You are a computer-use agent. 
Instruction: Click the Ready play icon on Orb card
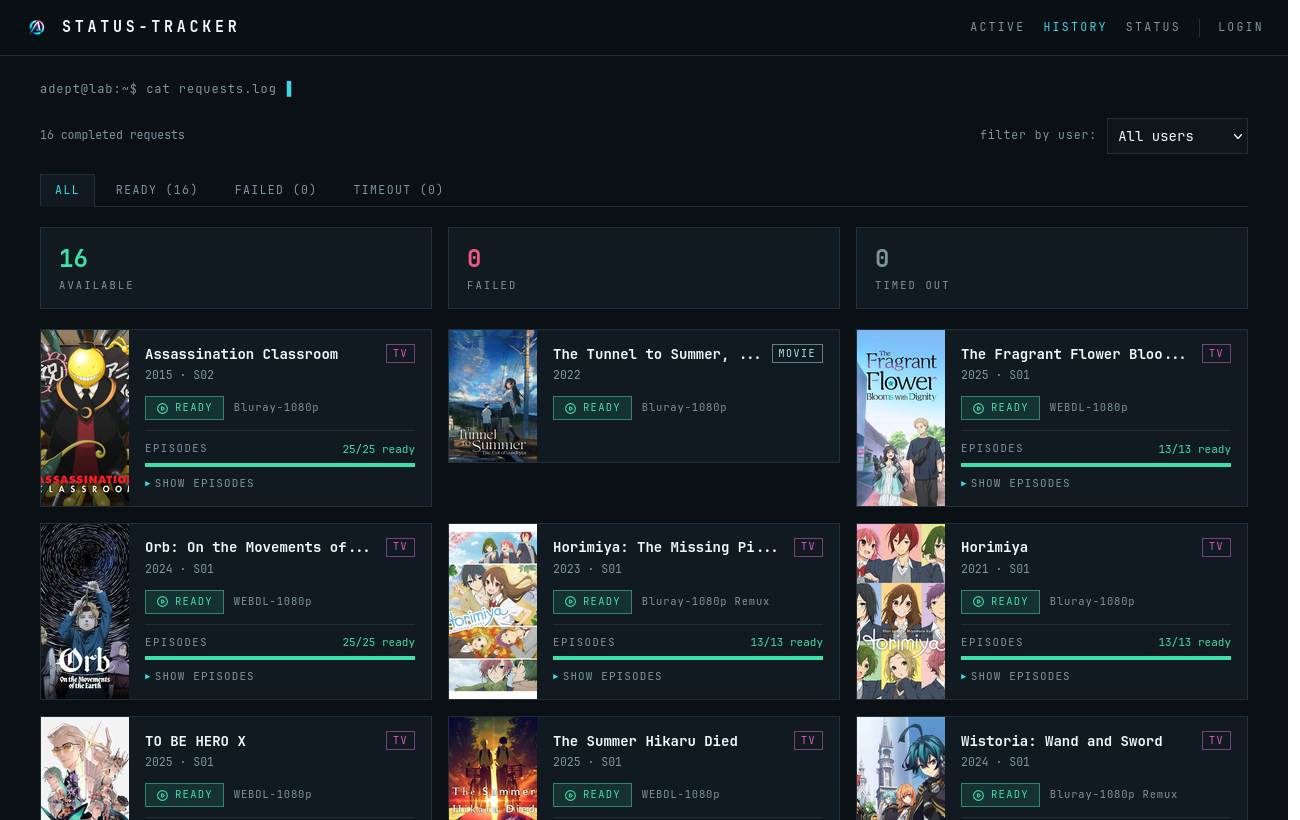(162, 602)
